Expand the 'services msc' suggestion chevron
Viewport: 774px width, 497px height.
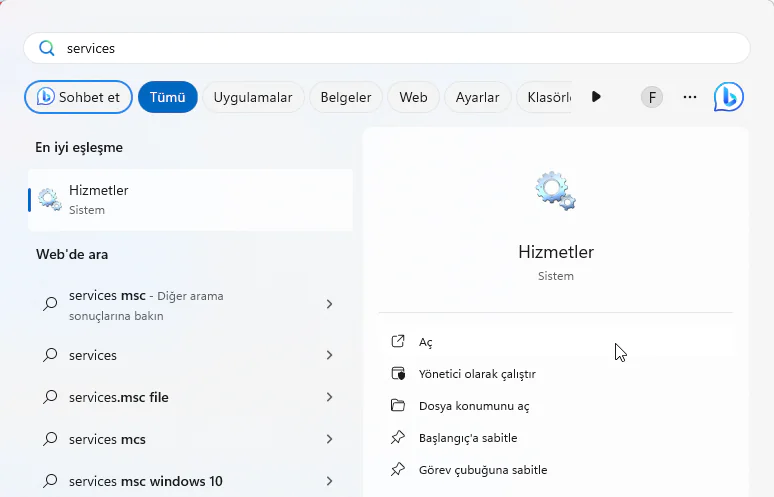click(329, 304)
